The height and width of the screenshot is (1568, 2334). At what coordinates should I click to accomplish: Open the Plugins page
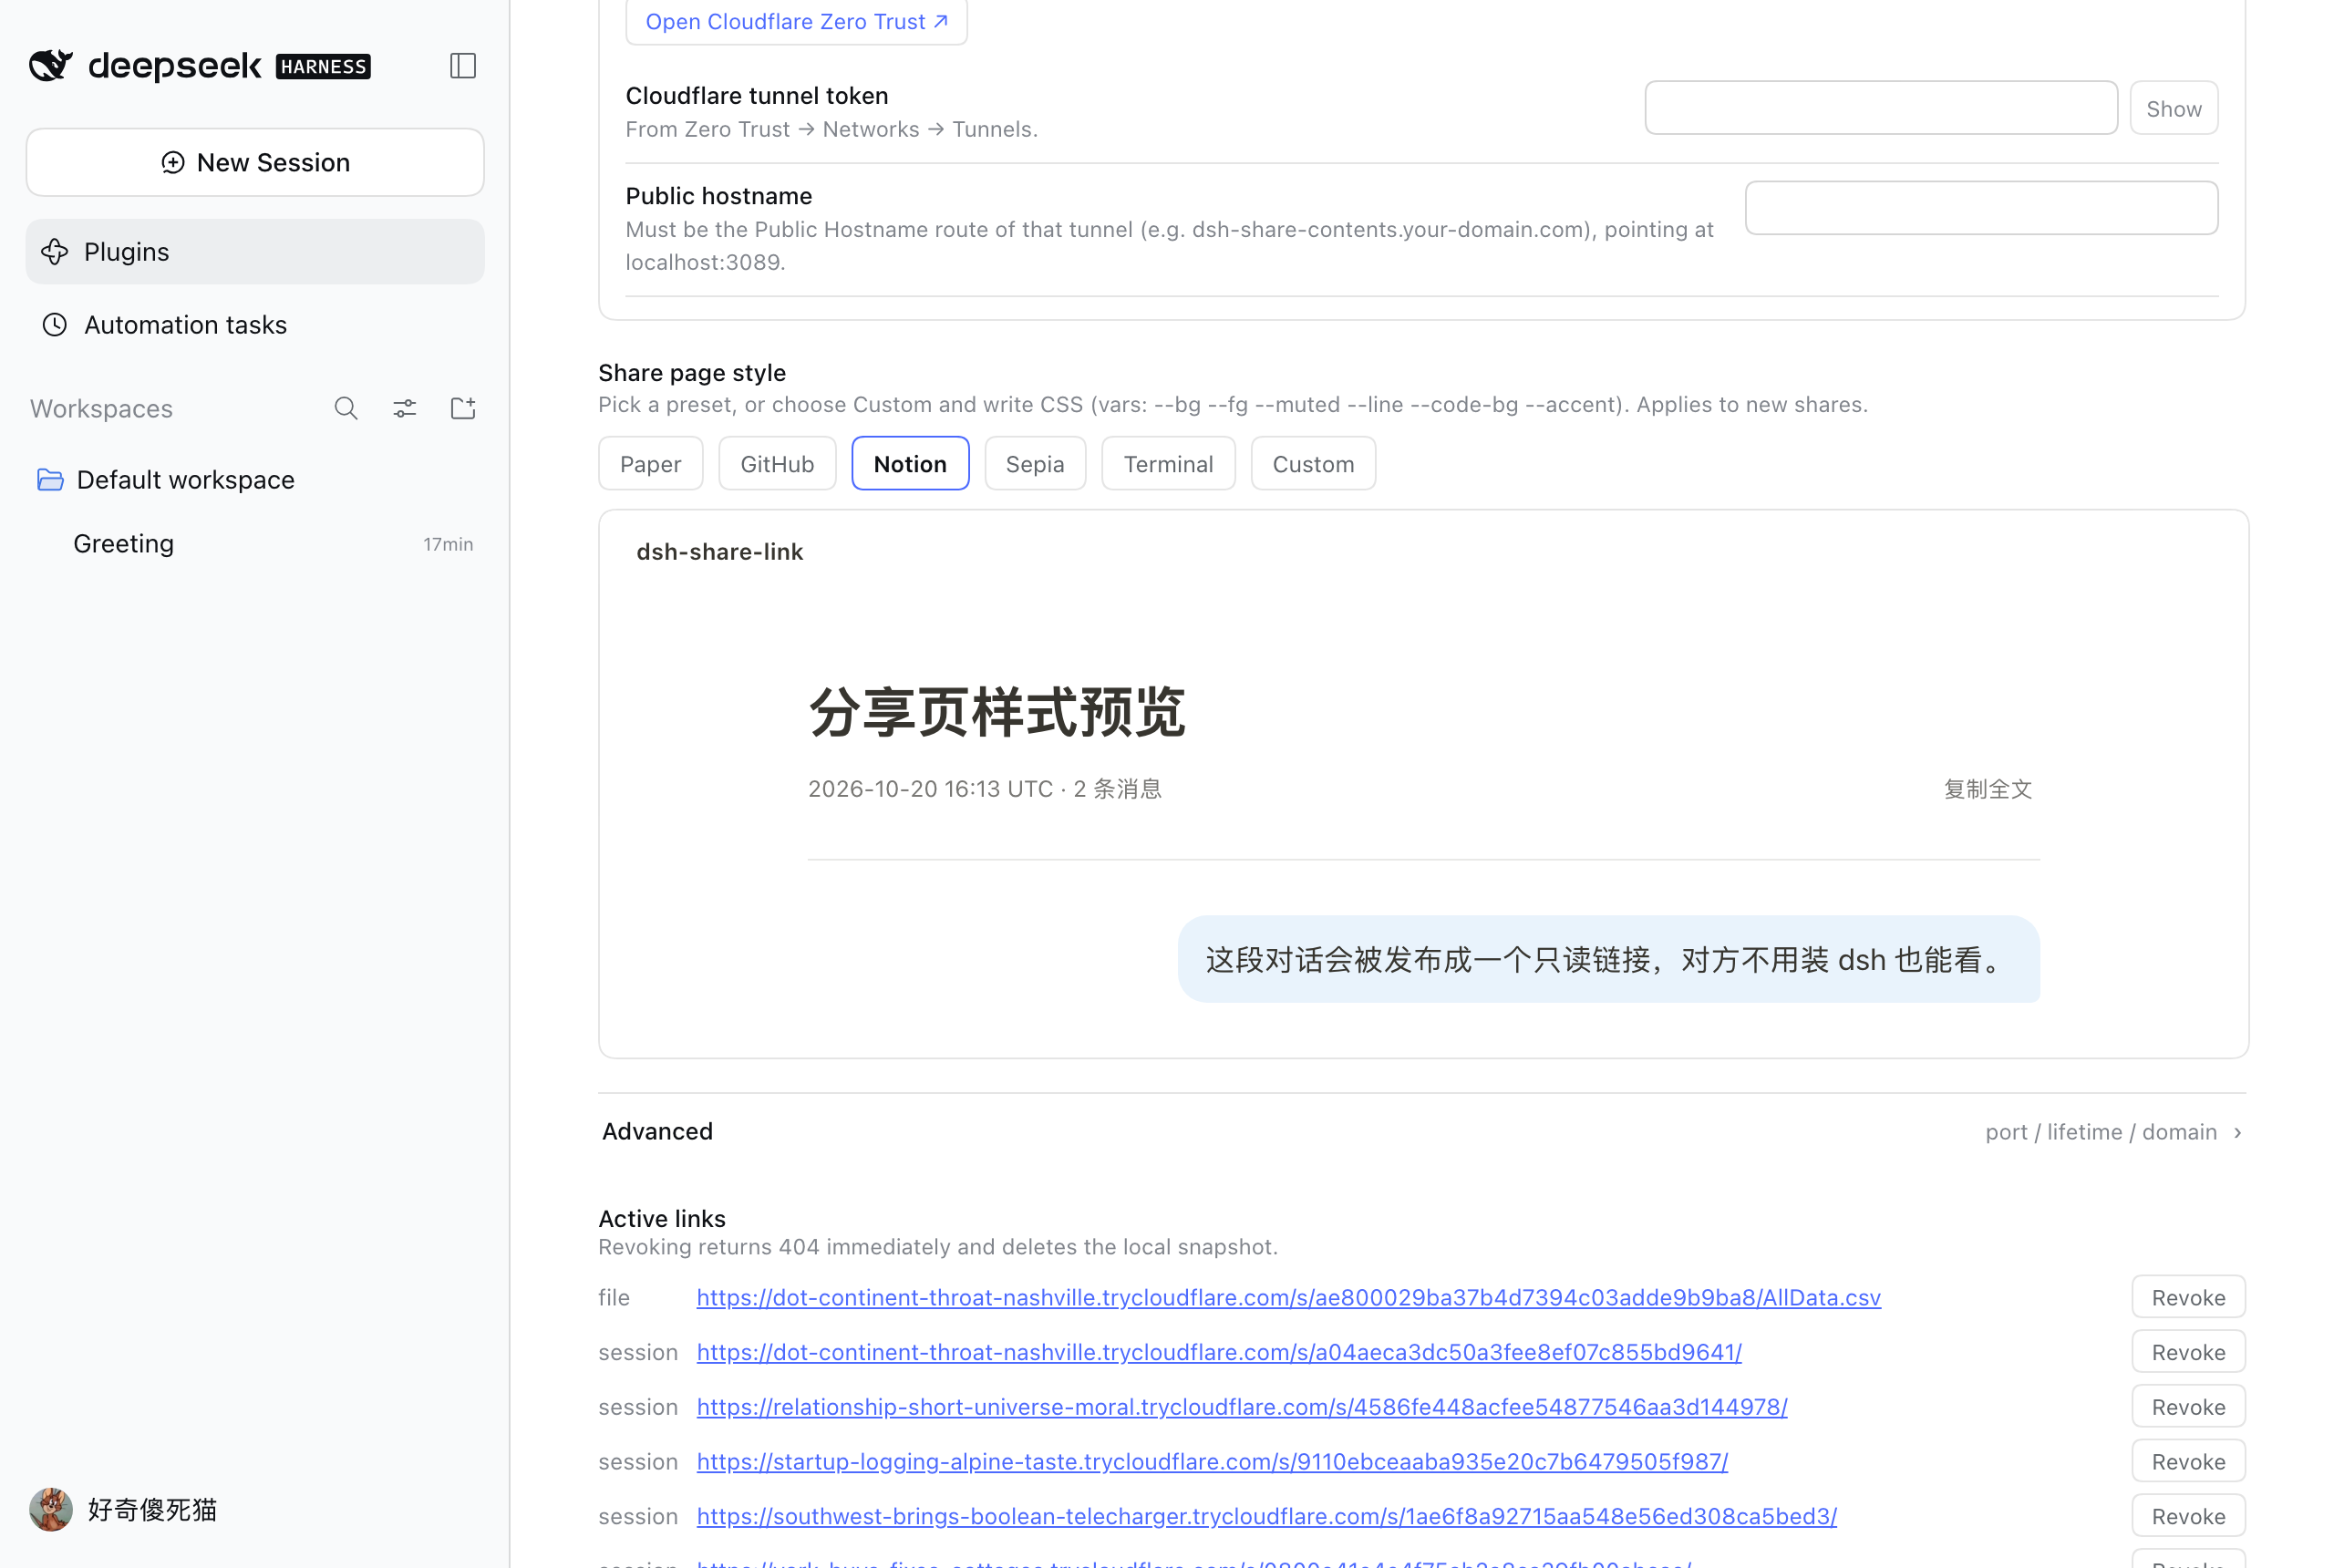coord(255,252)
